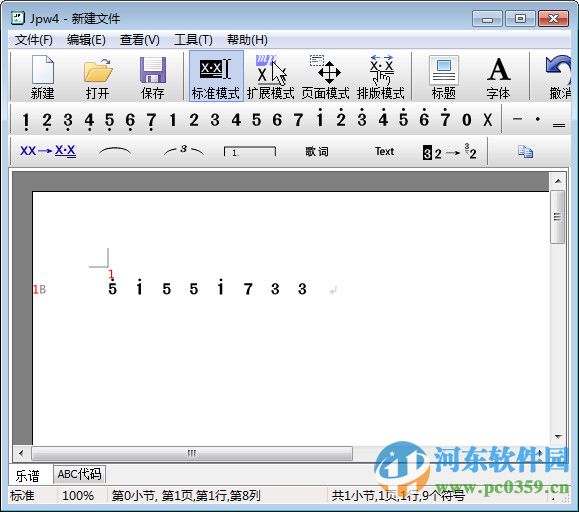Viewport: 579px width, 512px height.
Task: Click the Text button
Action: pos(384,151)
